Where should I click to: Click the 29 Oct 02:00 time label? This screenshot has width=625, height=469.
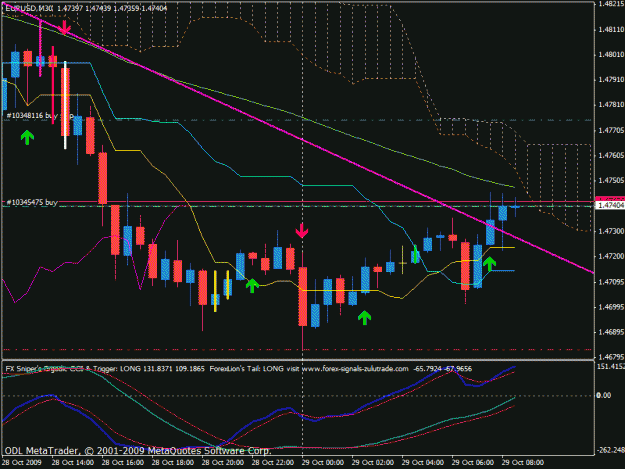pyautogui.click(x=373, y=463)
